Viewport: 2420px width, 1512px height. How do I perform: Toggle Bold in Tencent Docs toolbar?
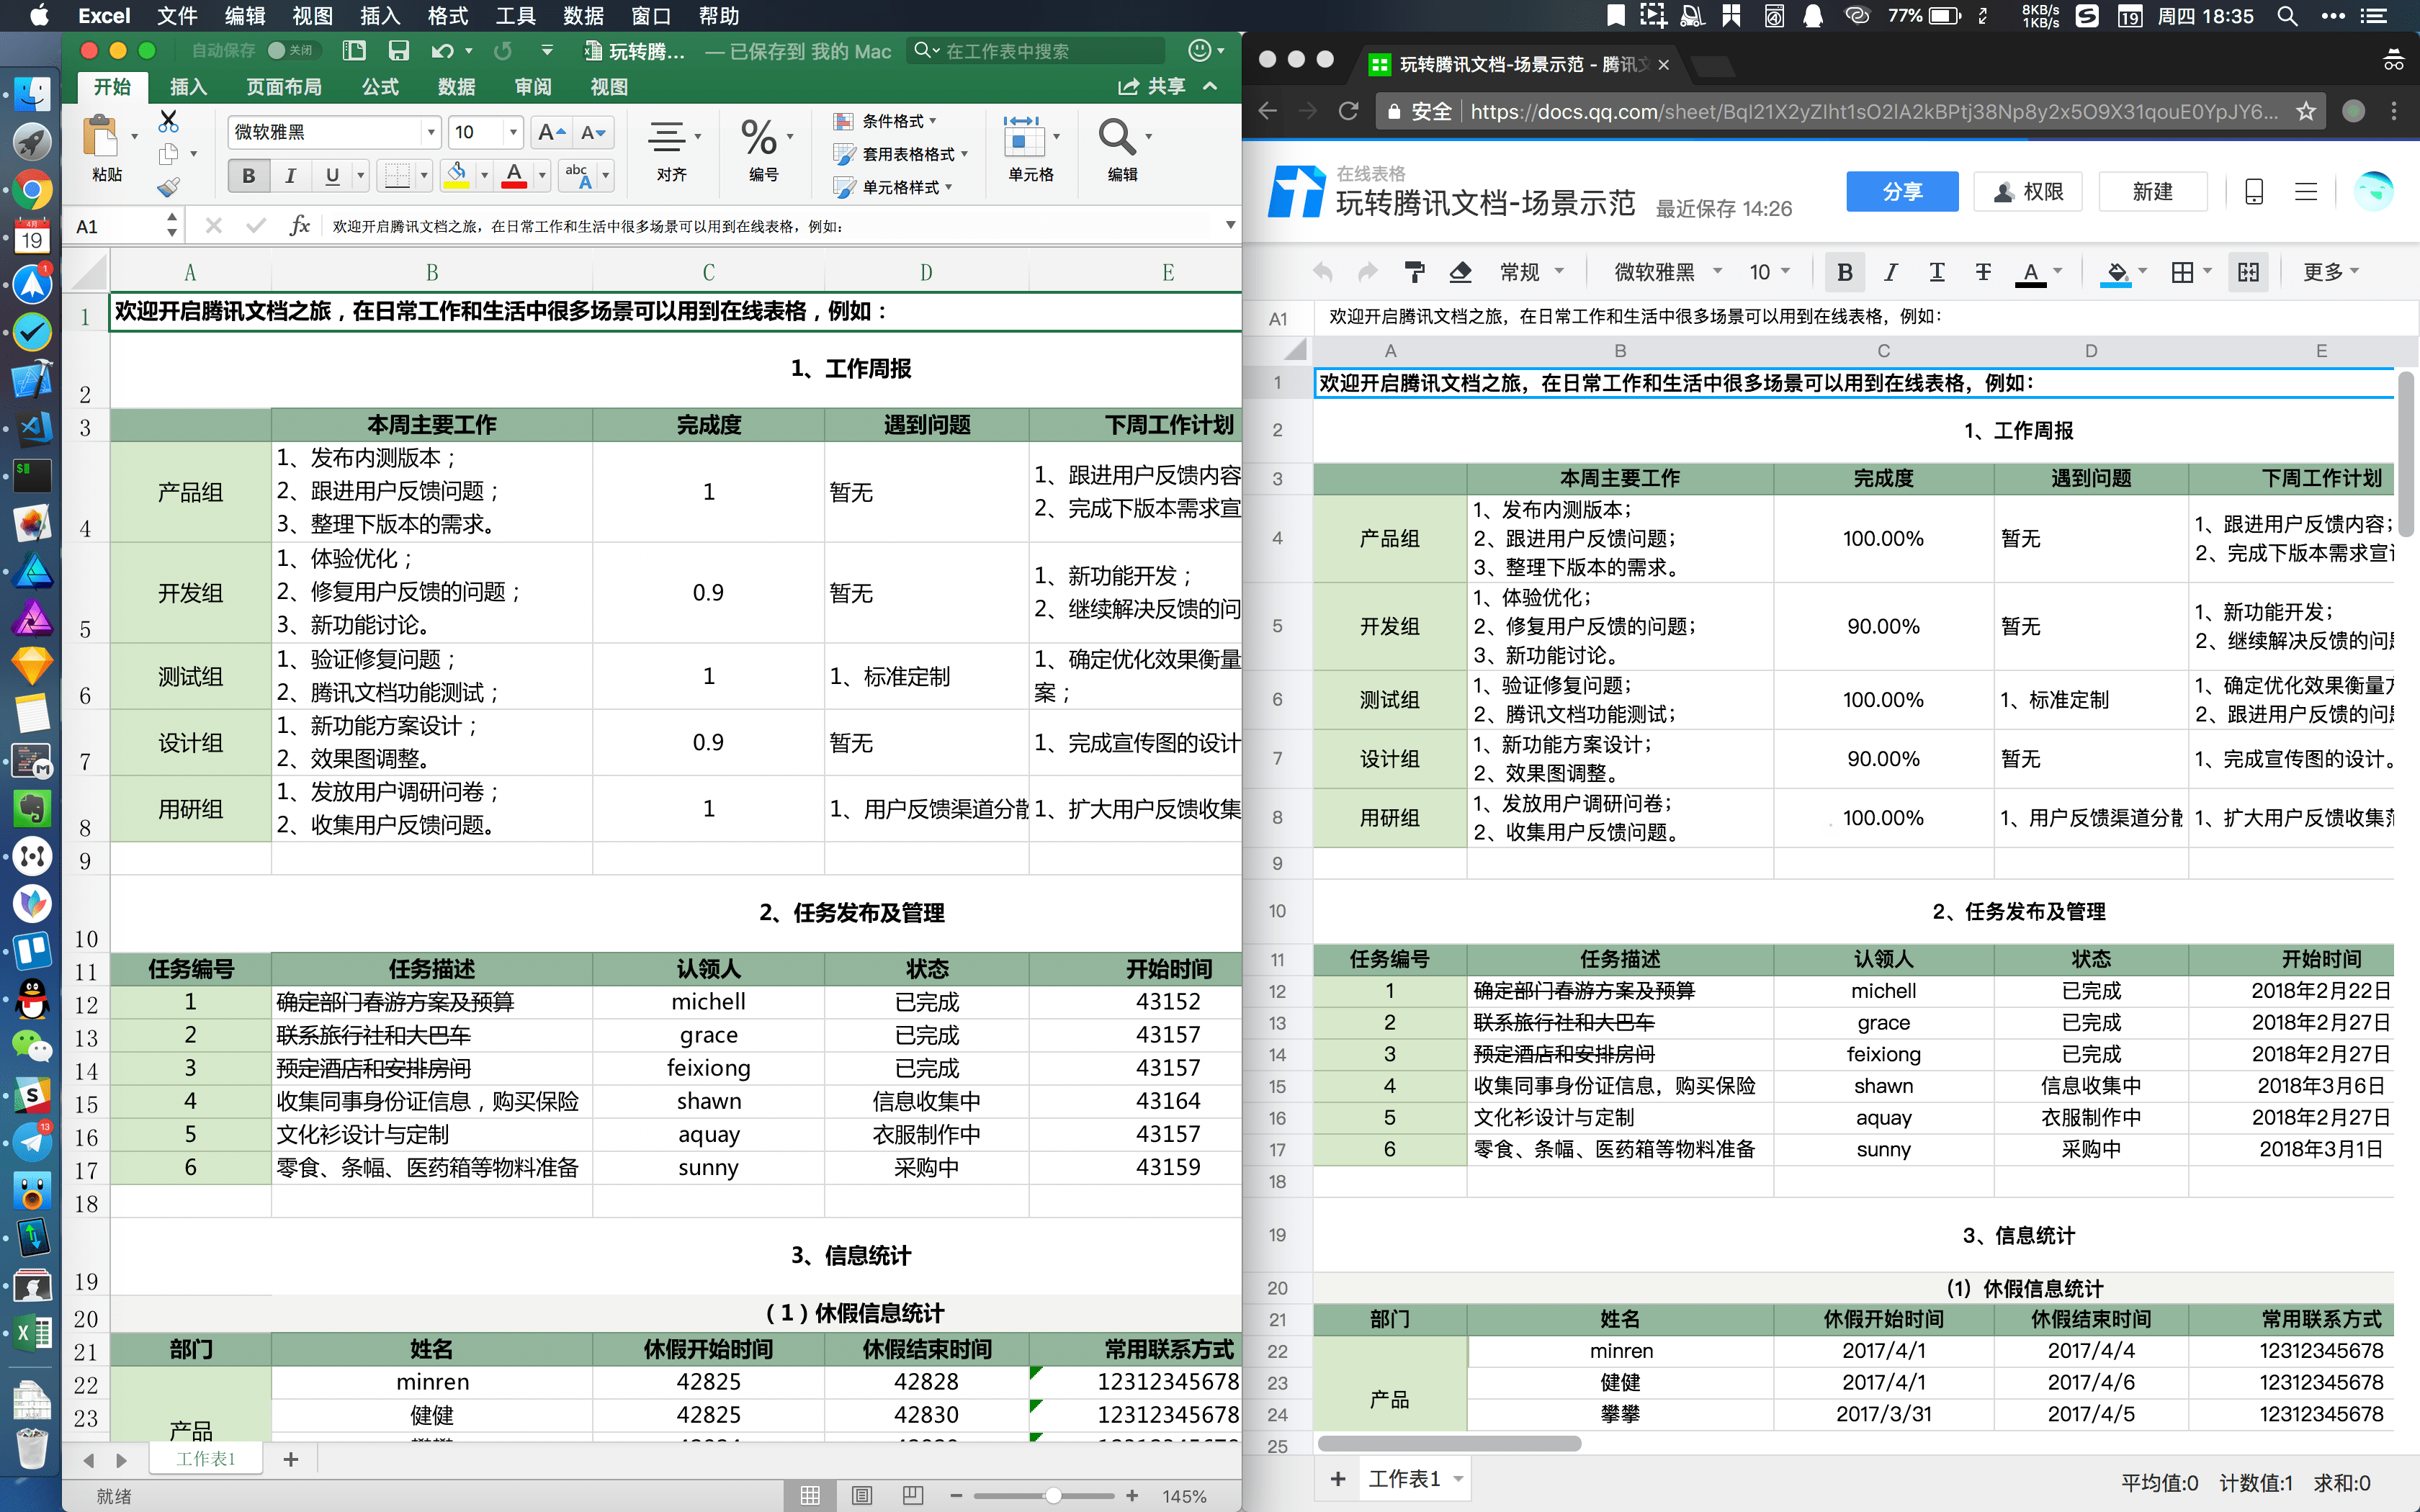pos(1845,272)
